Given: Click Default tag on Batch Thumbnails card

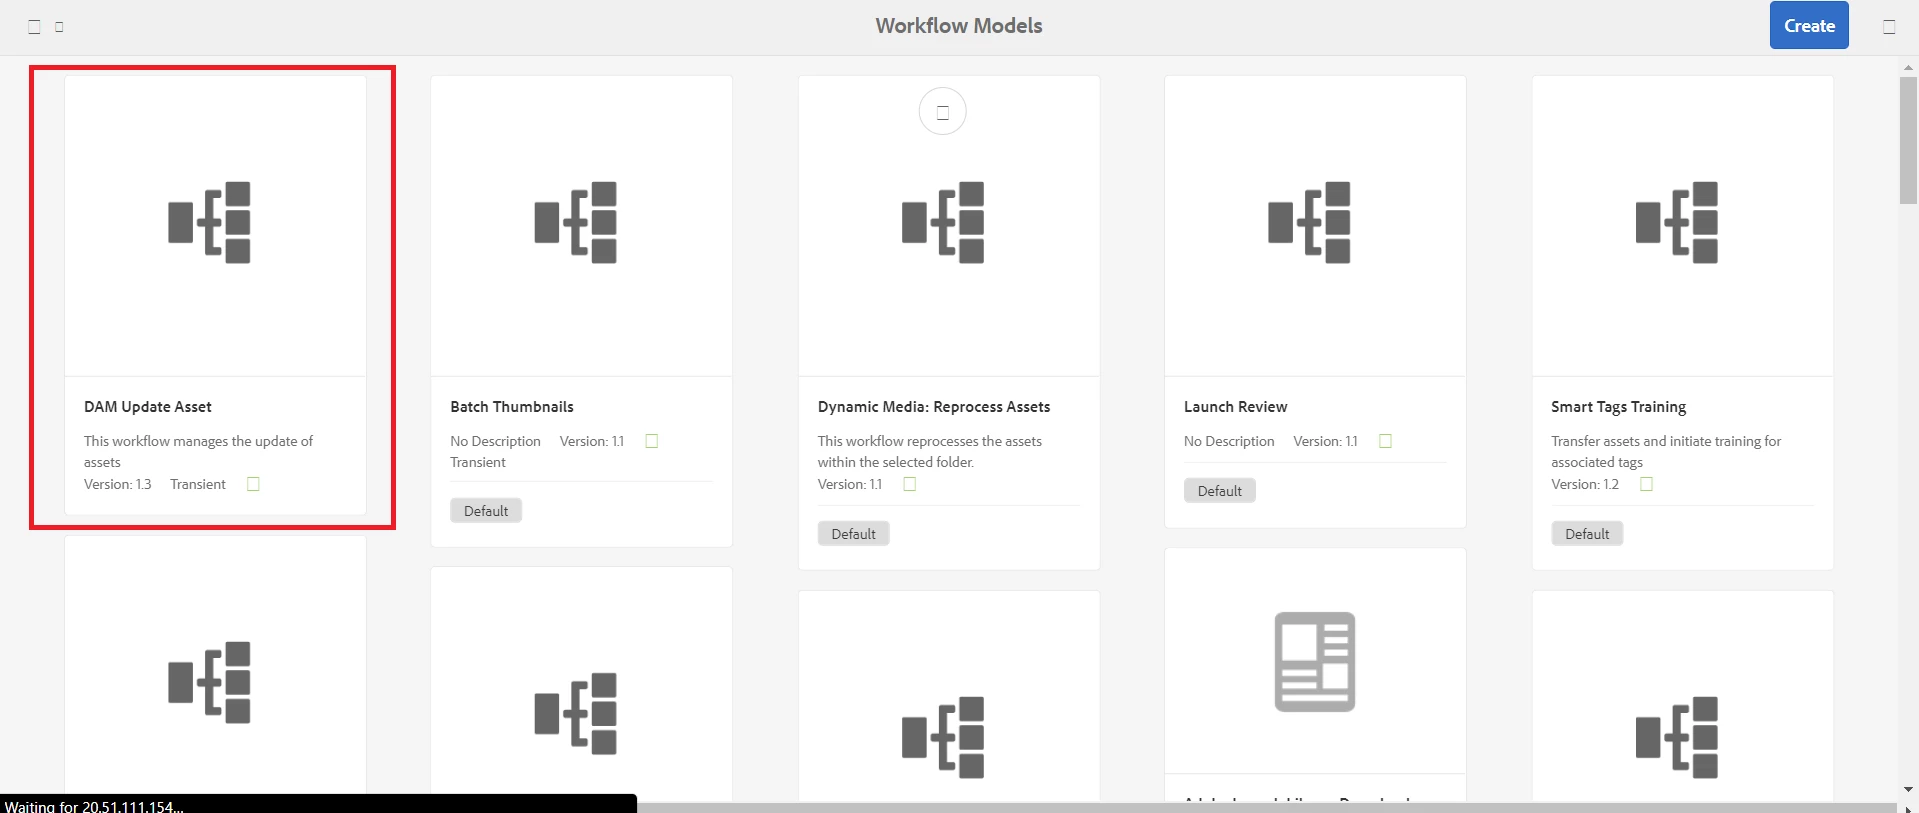Looking at the screenshot, I should [x=486, y=511].
